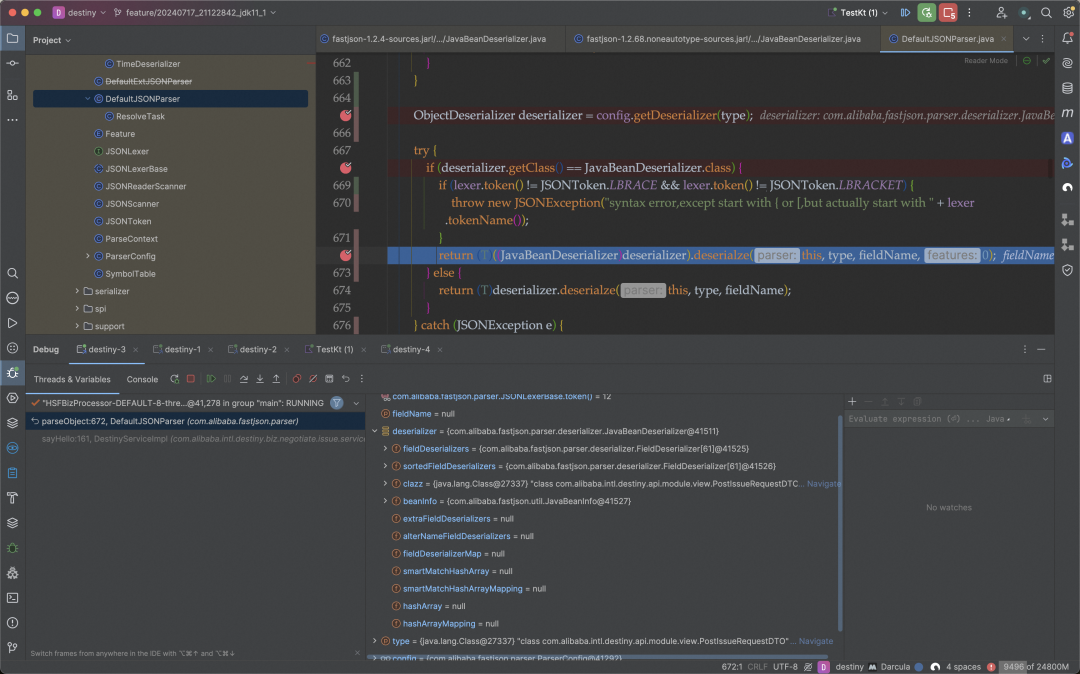
Task: Open the Git tool window icon
Action: (x=12, y=647)
